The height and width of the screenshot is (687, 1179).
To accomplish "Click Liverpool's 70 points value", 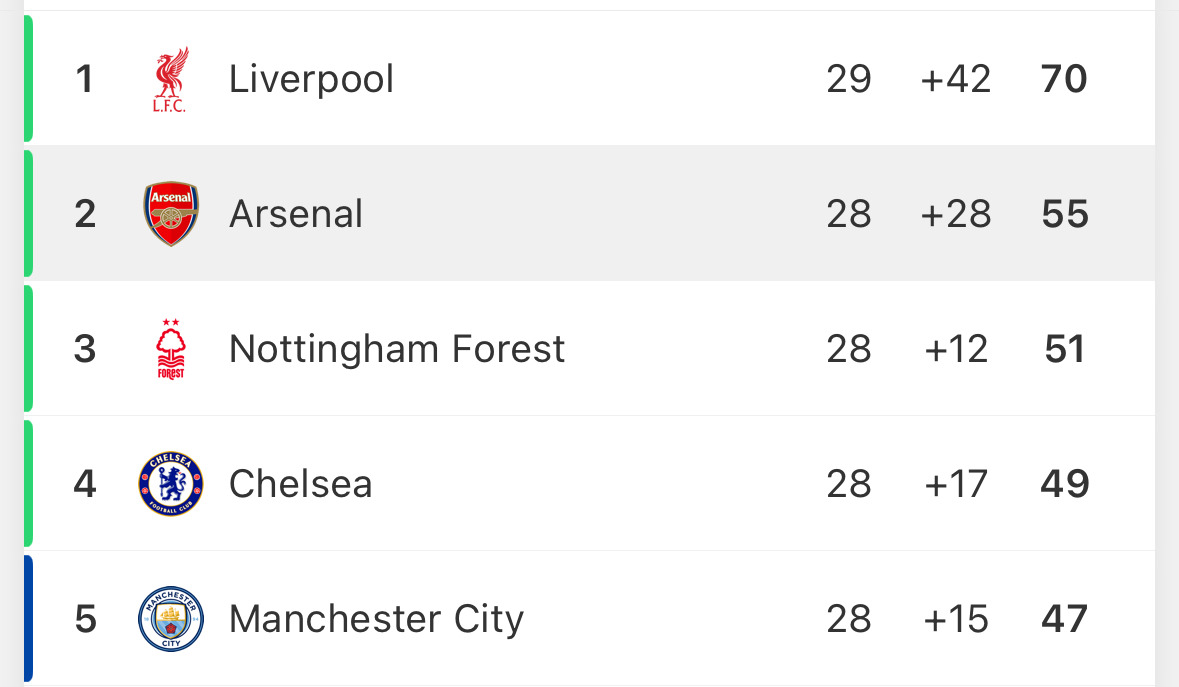I will (x=1064, y=79).
